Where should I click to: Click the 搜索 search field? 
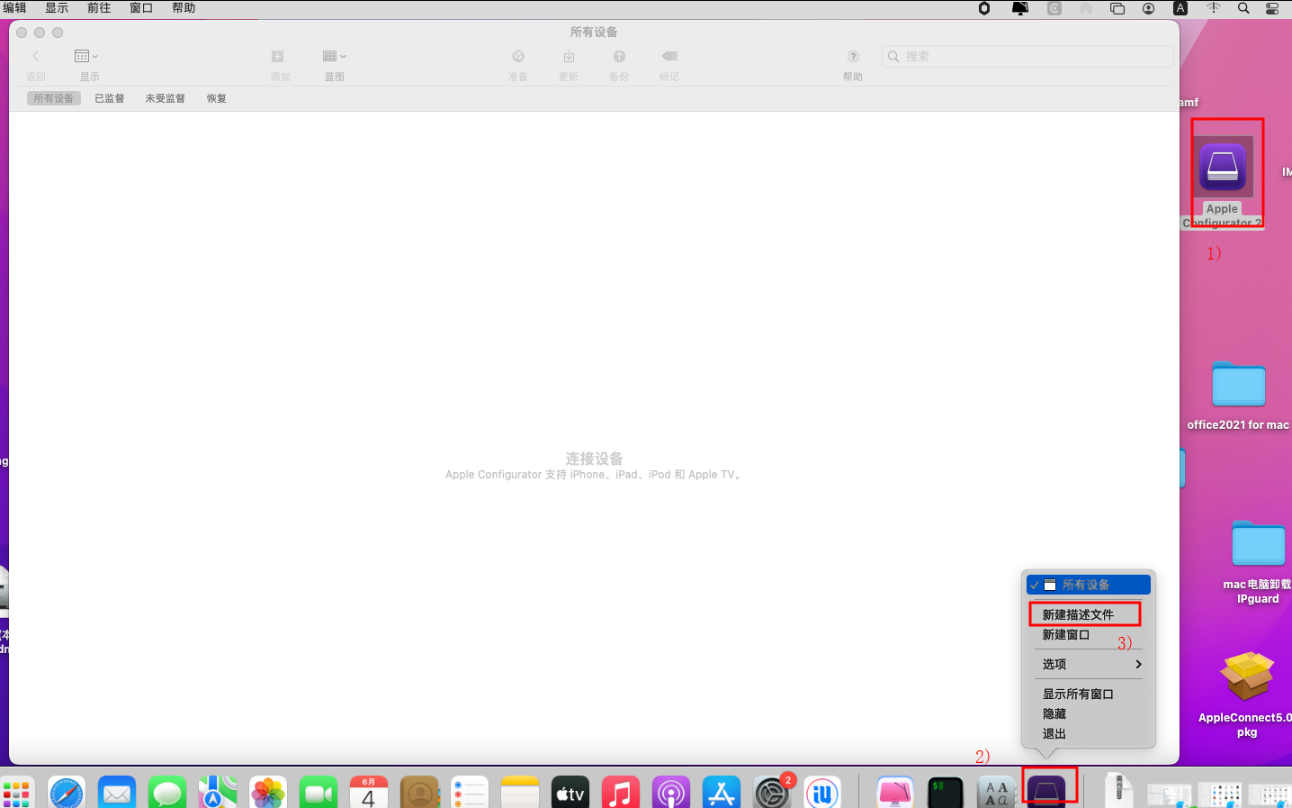click(x=1027, y=57)
